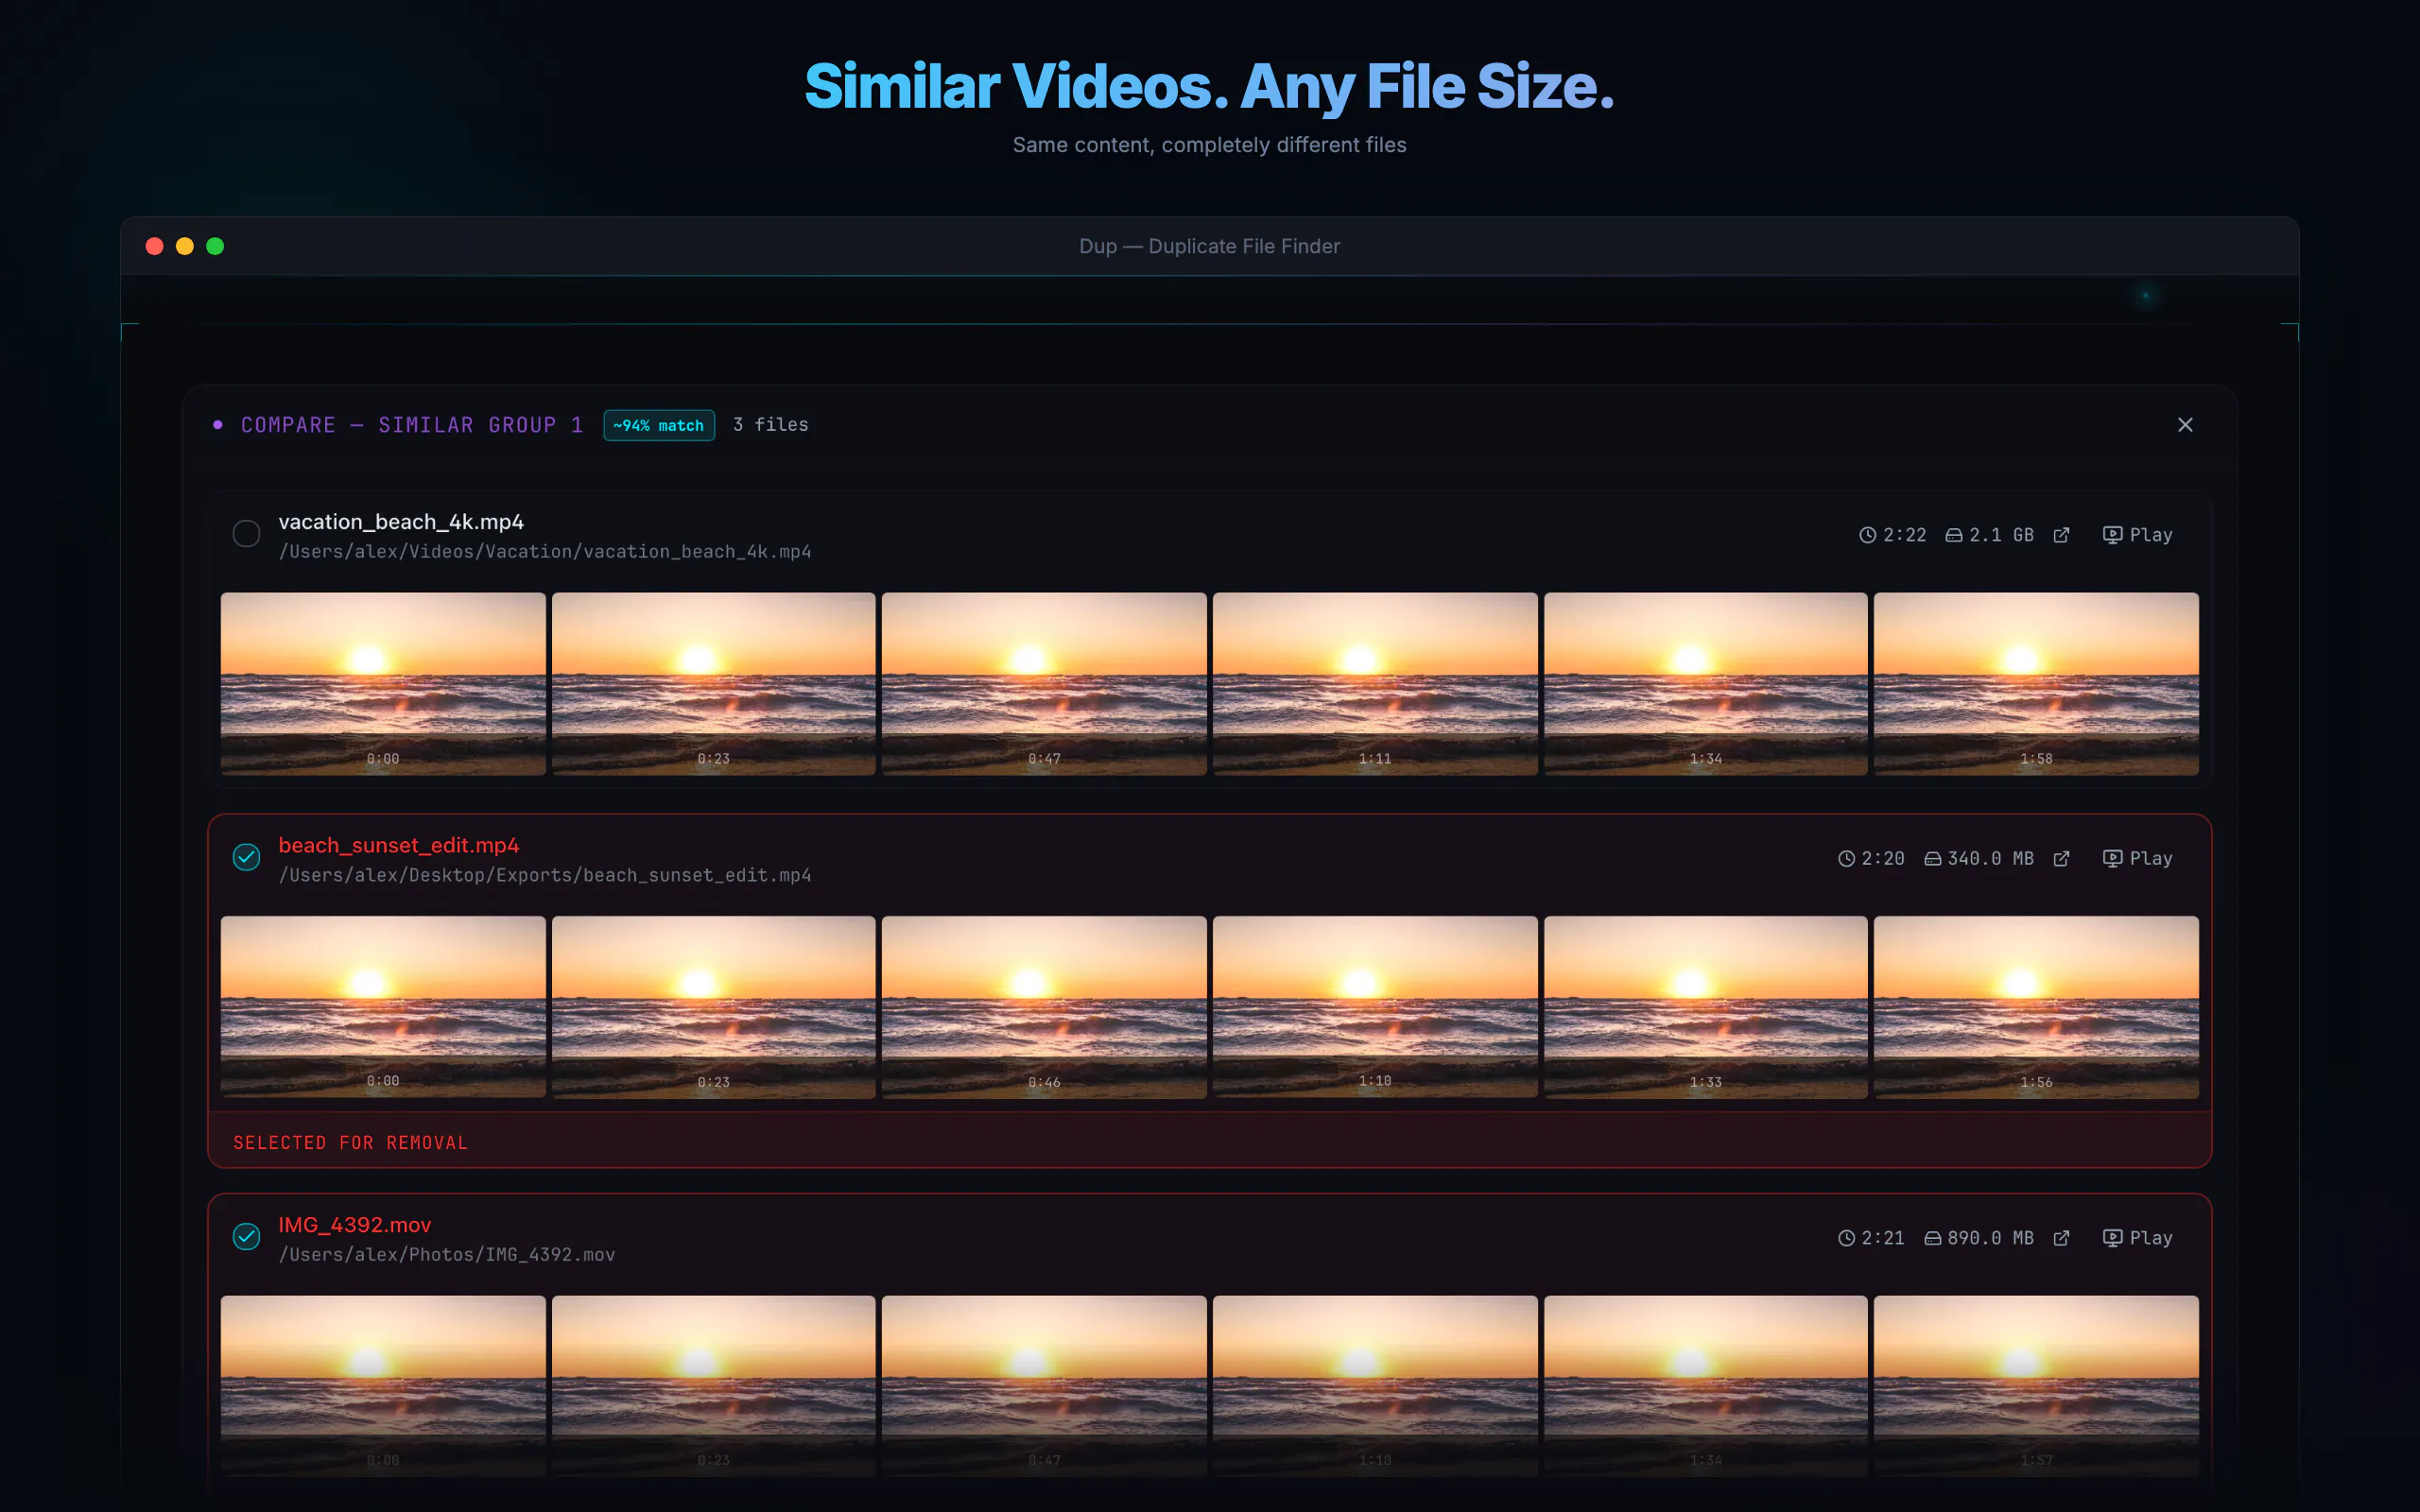2420x1512 pixels.
Task: Click the "COMPARE — SIMILAR GROUP 1" heading
Action: pos(412,425)
